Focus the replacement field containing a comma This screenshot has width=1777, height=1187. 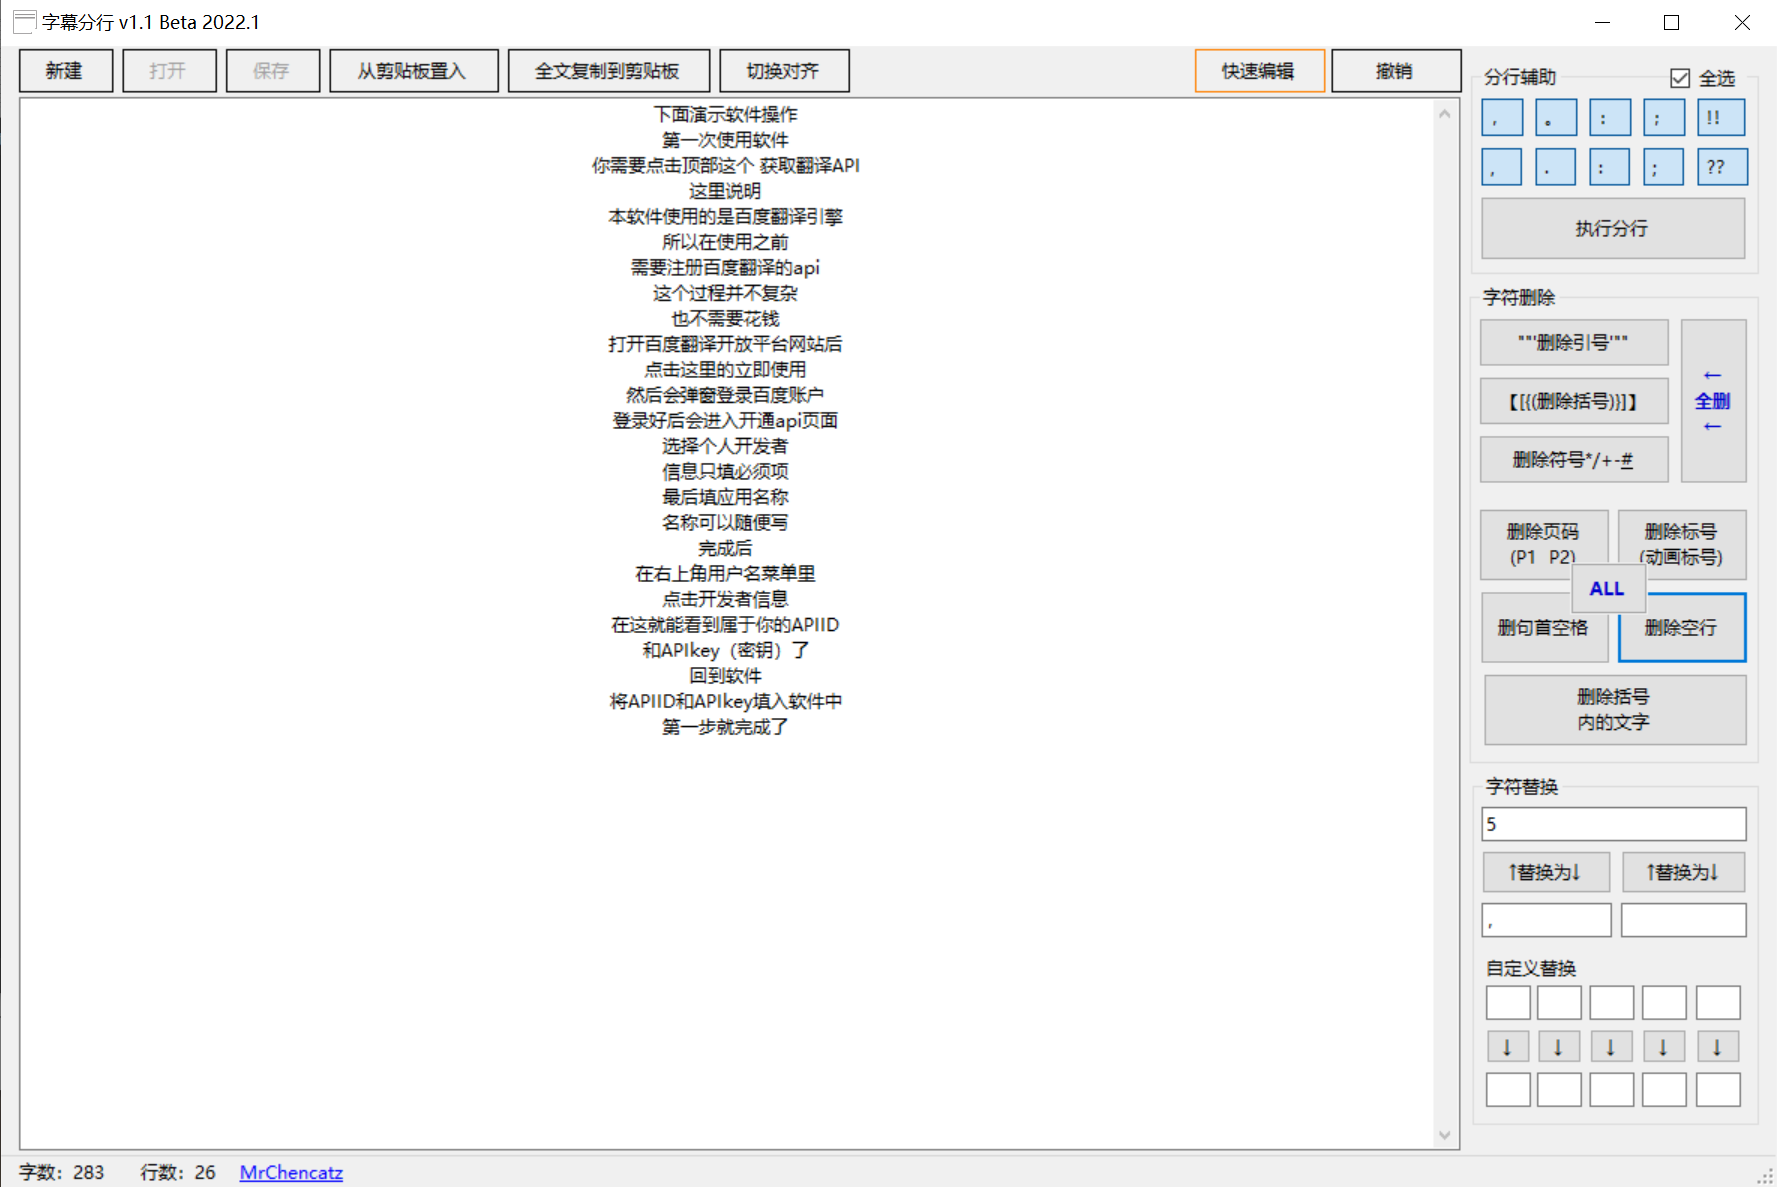1546,920
